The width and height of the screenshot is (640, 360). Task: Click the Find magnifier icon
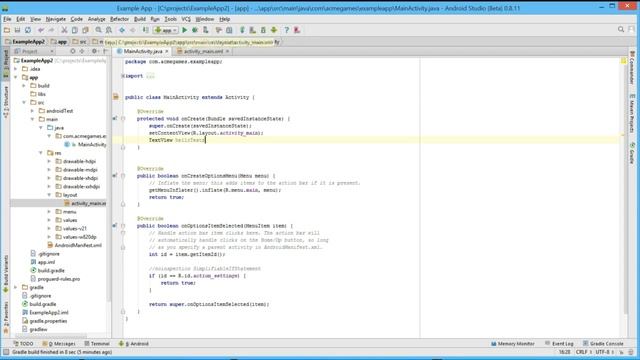[98, 30]
